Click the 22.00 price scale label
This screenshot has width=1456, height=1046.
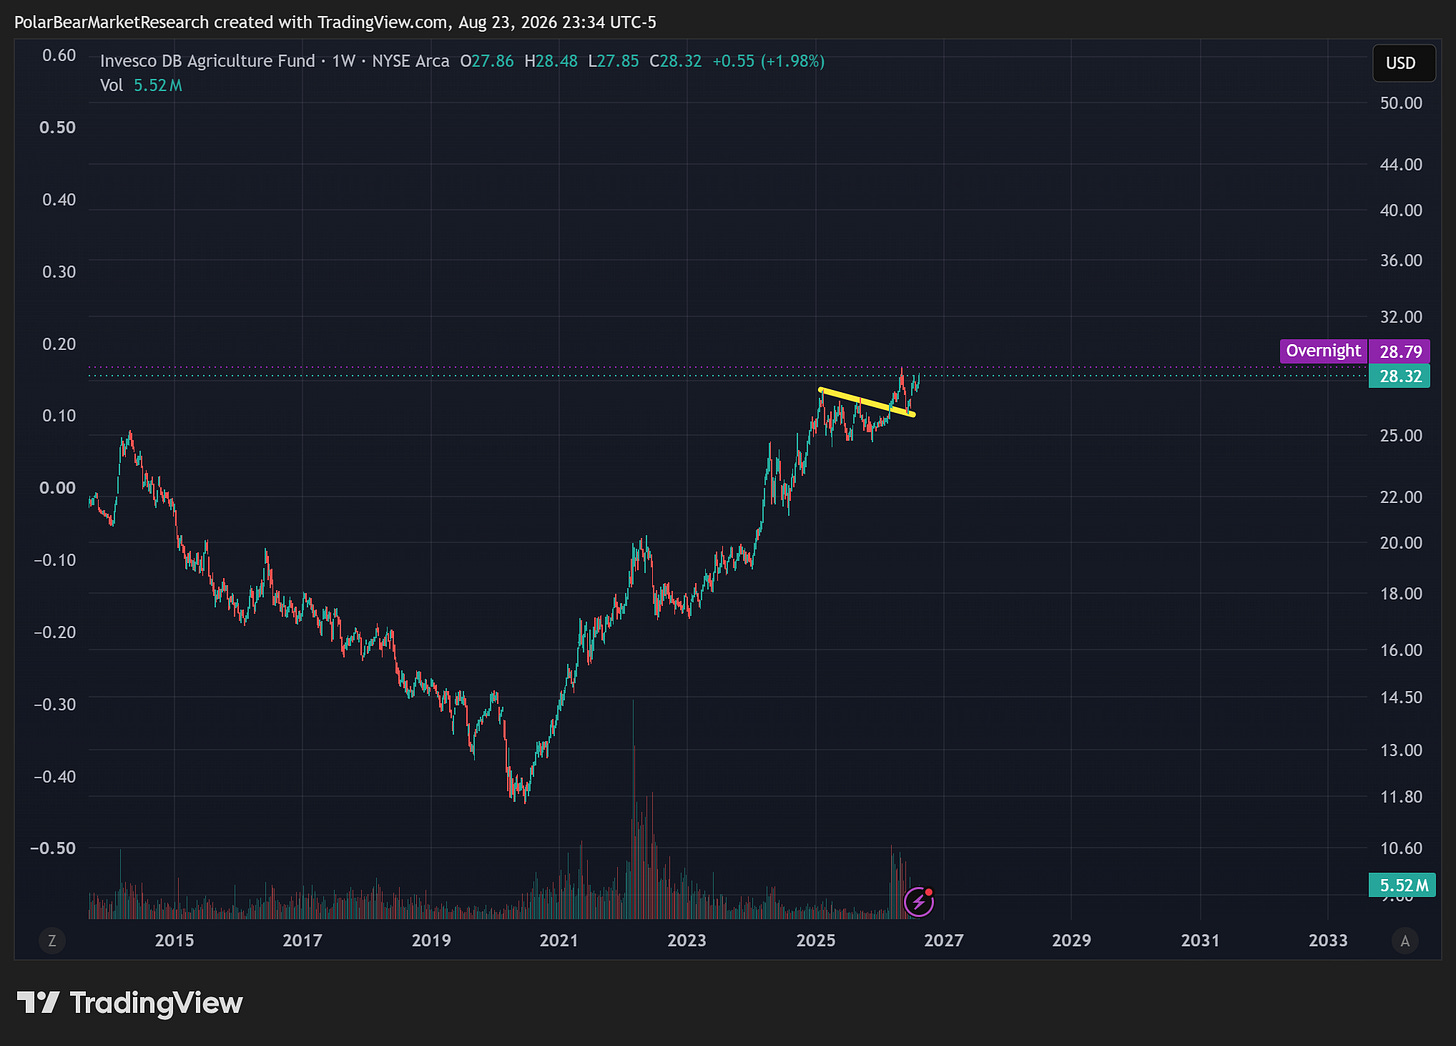[1401, 497]
